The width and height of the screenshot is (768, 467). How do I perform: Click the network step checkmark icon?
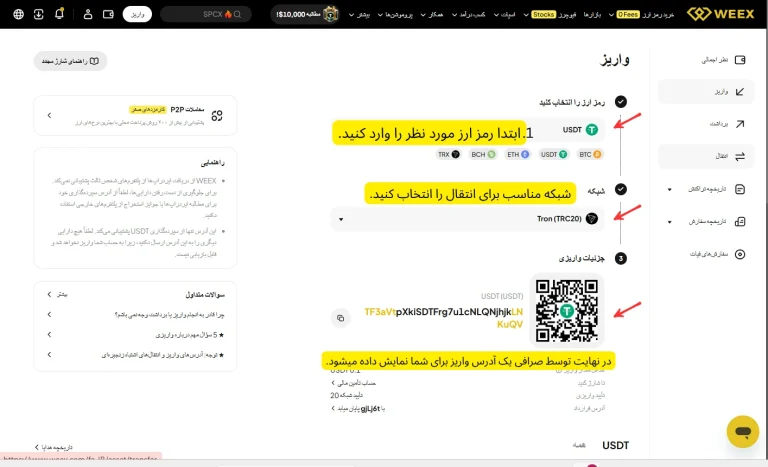pyautogui.click(x=621, y=189)
